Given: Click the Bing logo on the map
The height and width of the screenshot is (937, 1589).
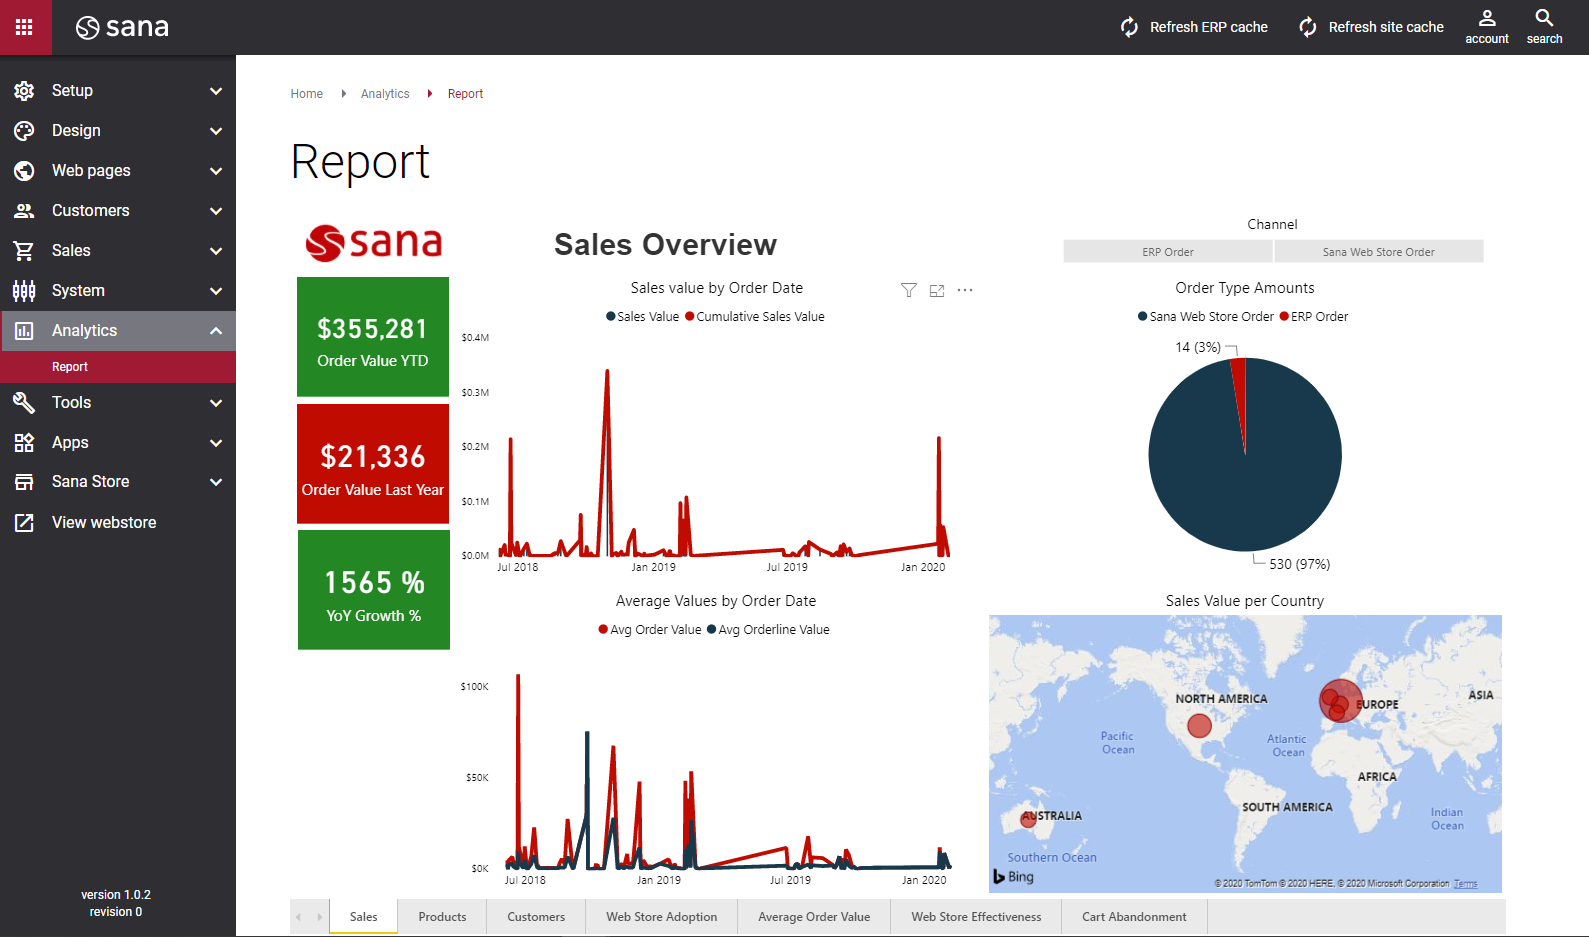Looking at the screenshot, I should coord(1013,877).
